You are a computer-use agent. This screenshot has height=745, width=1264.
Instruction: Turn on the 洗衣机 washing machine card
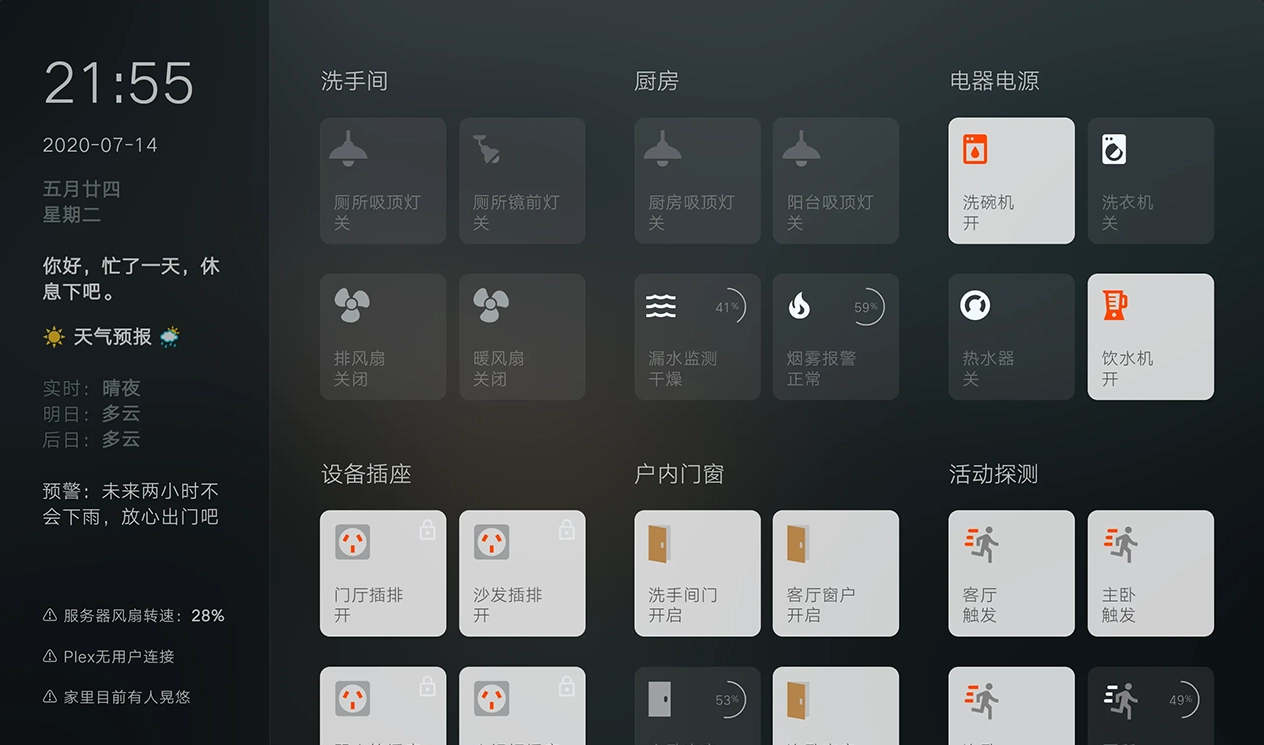click(1151, 181)
